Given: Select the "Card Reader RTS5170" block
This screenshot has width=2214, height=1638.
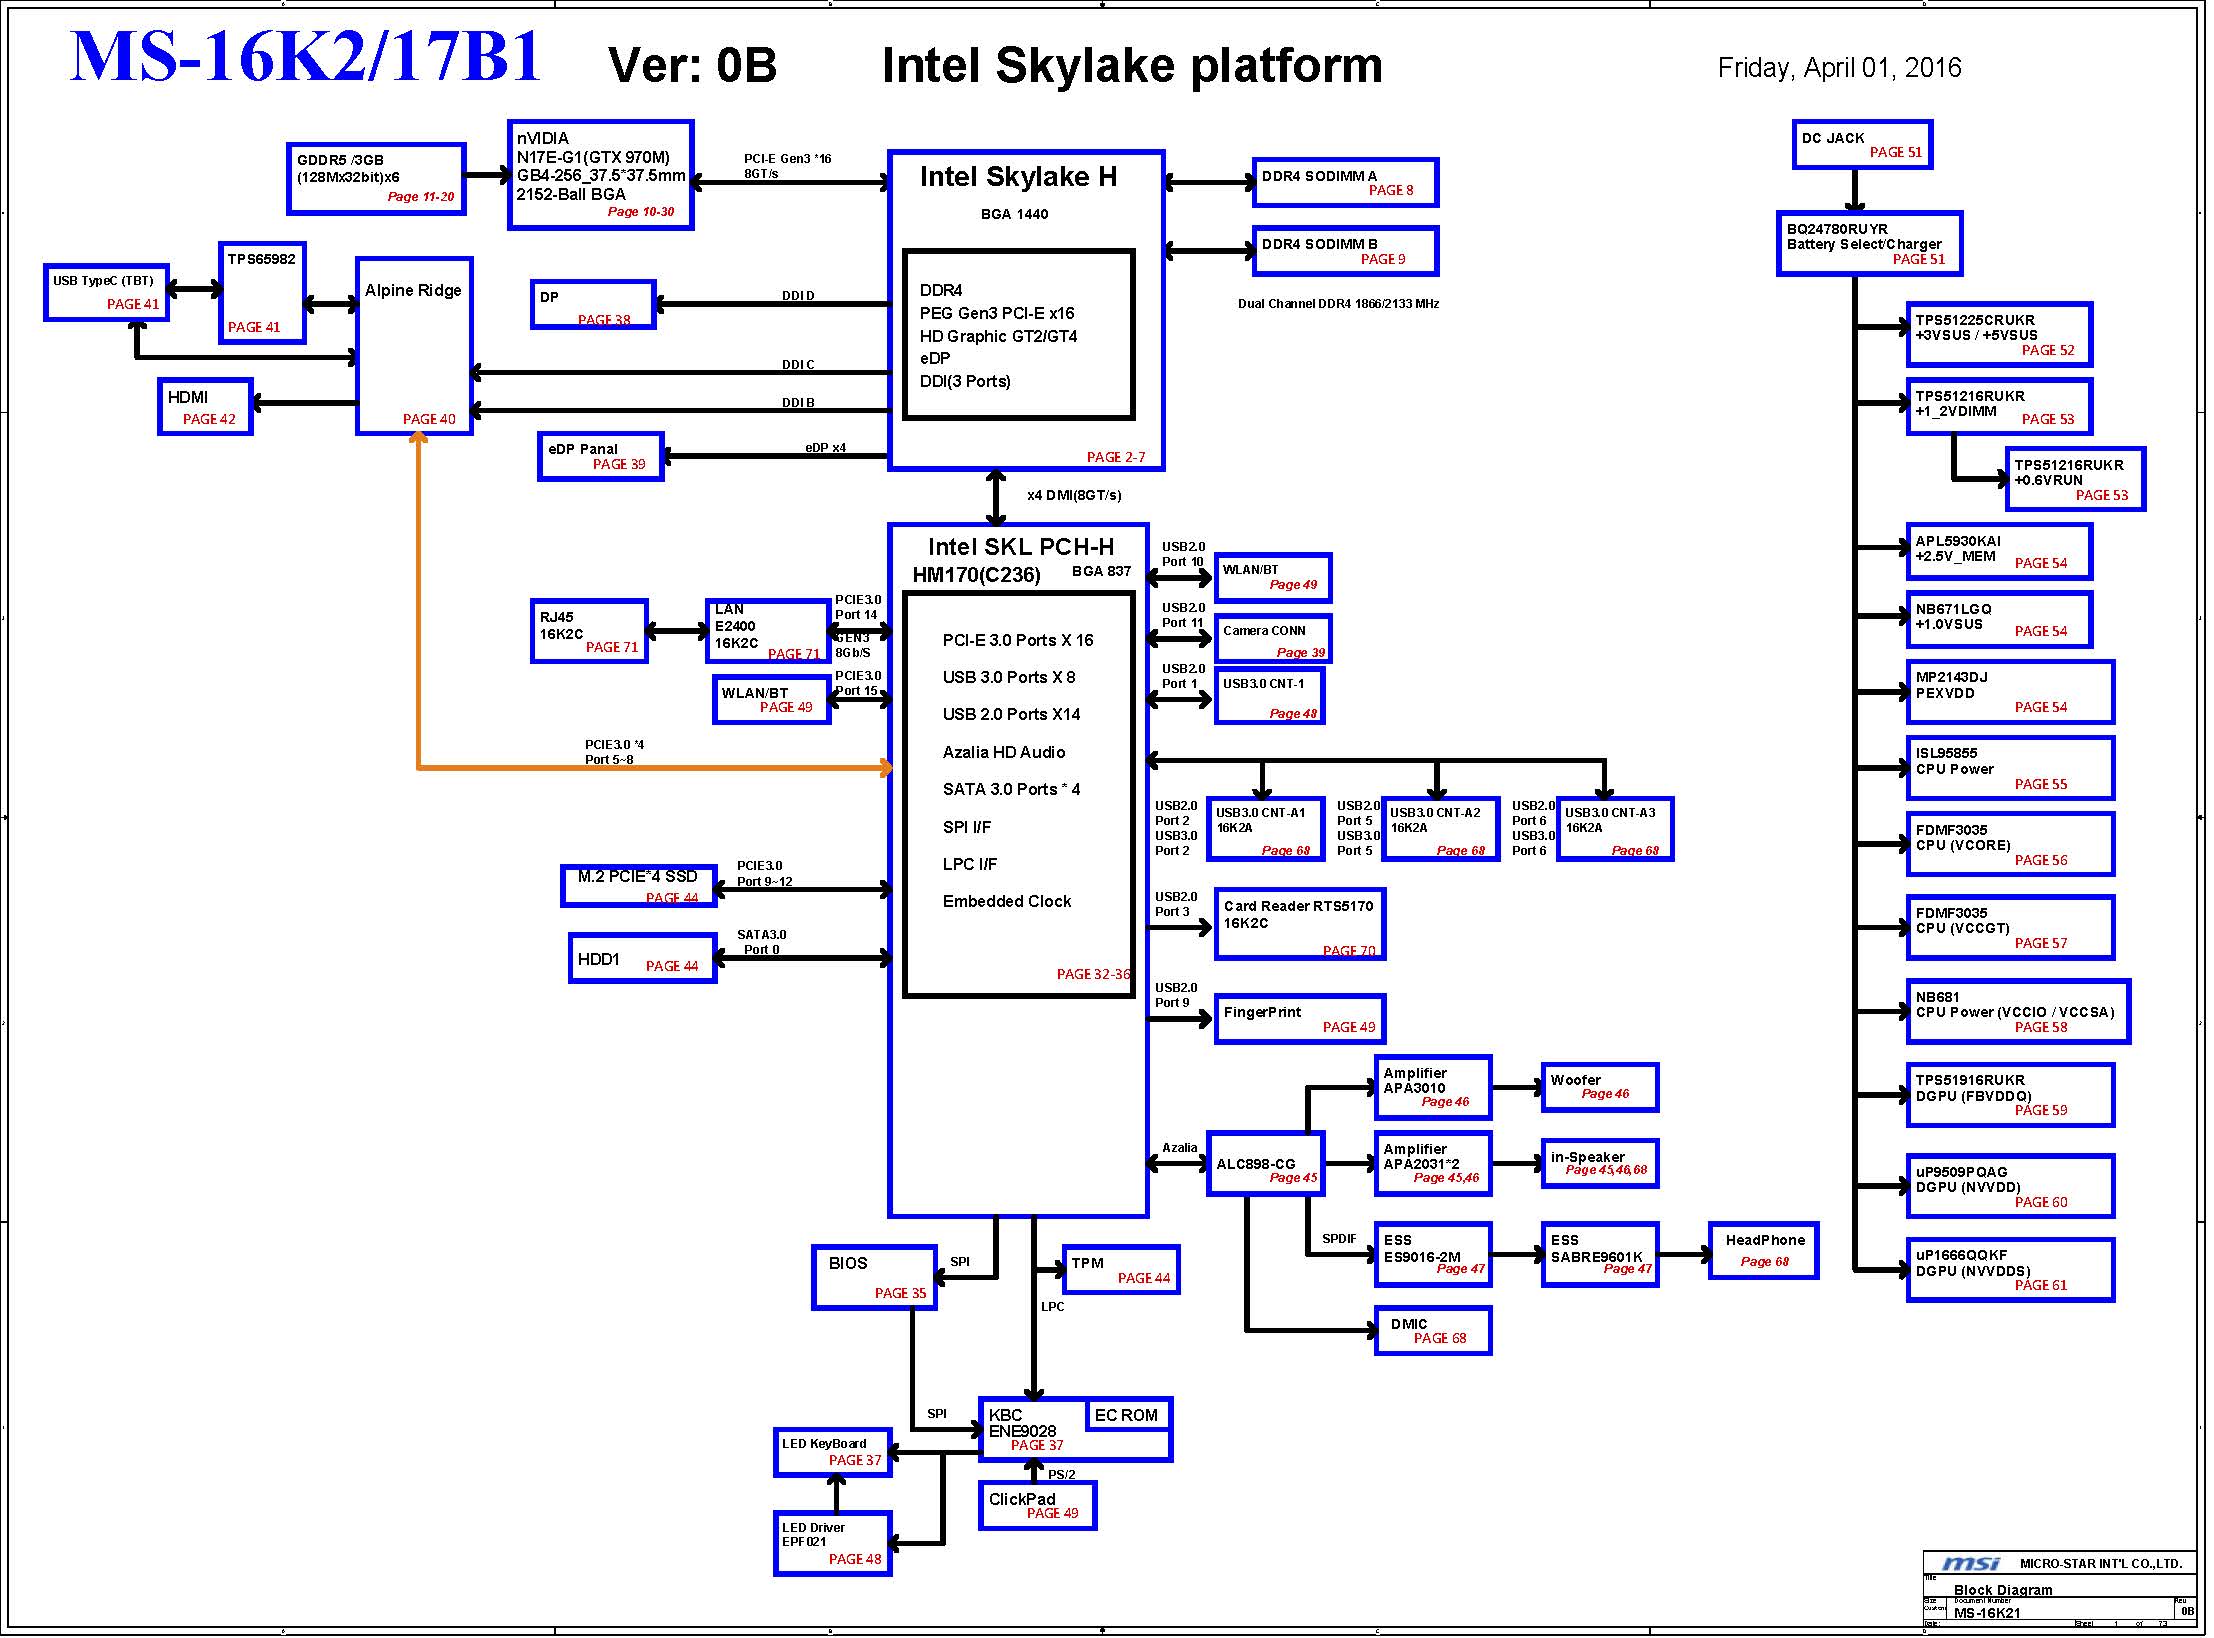Looking at the screenshot, I should [x=1300, y=924].
